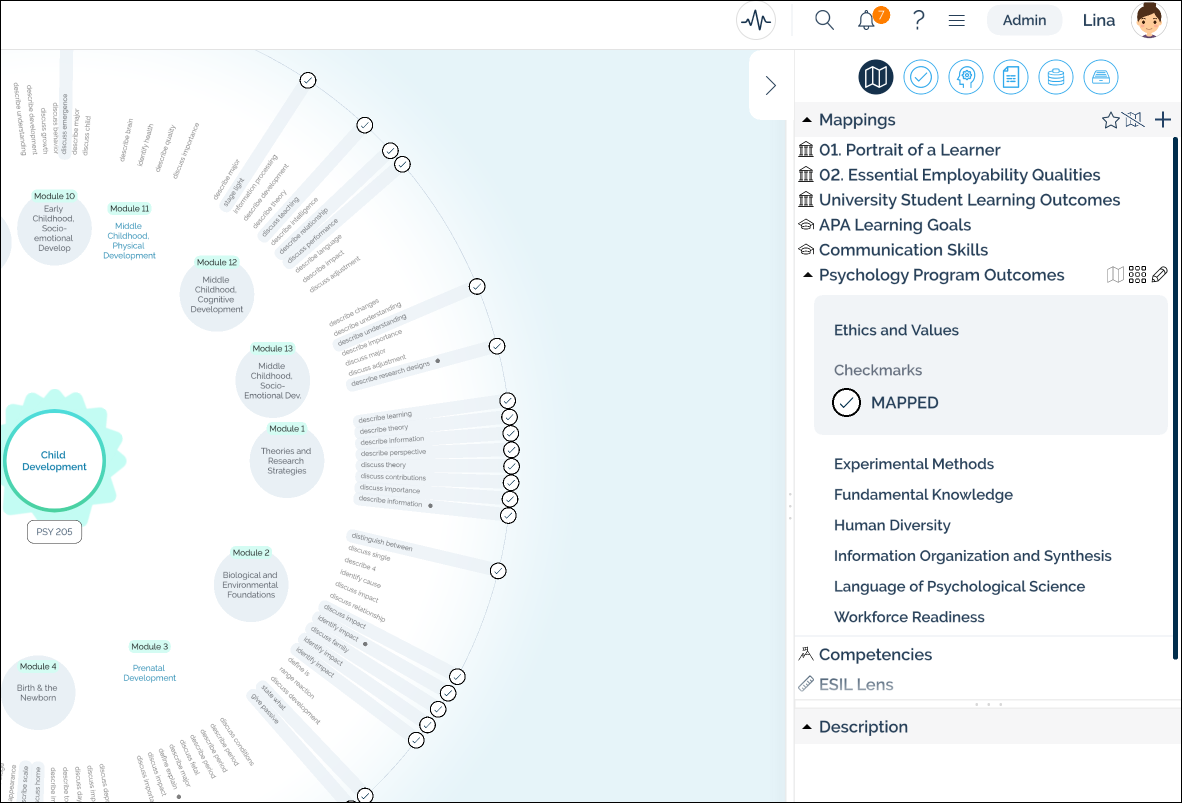Select the stacked database panel icon
The width and height of the screenshot is (1182, 803).
coord(1055,77)
